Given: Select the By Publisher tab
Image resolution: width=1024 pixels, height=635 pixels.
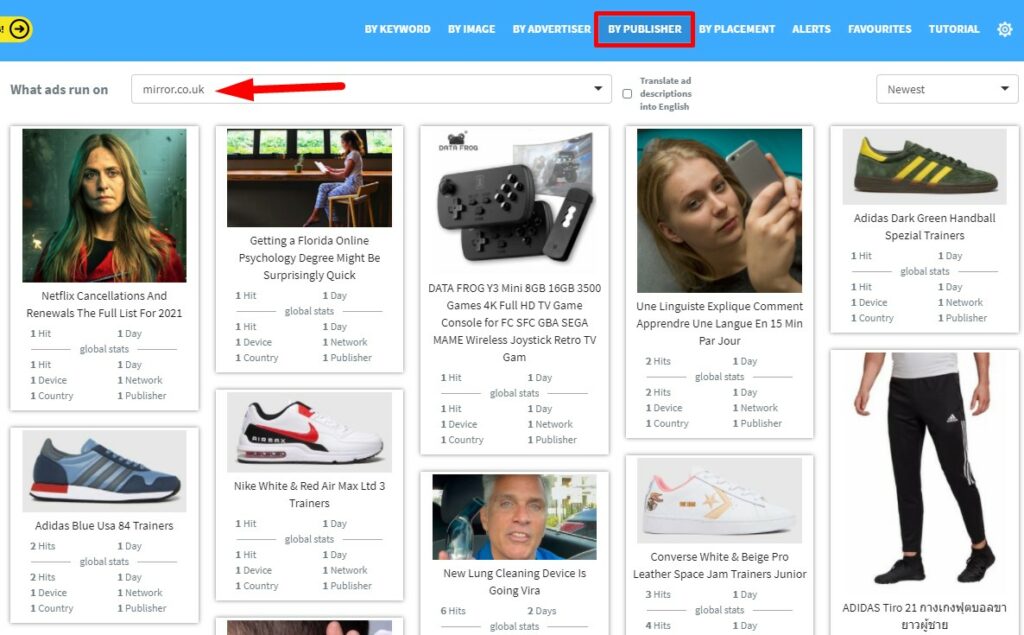Looking at the screenshot, I should 644,29.
